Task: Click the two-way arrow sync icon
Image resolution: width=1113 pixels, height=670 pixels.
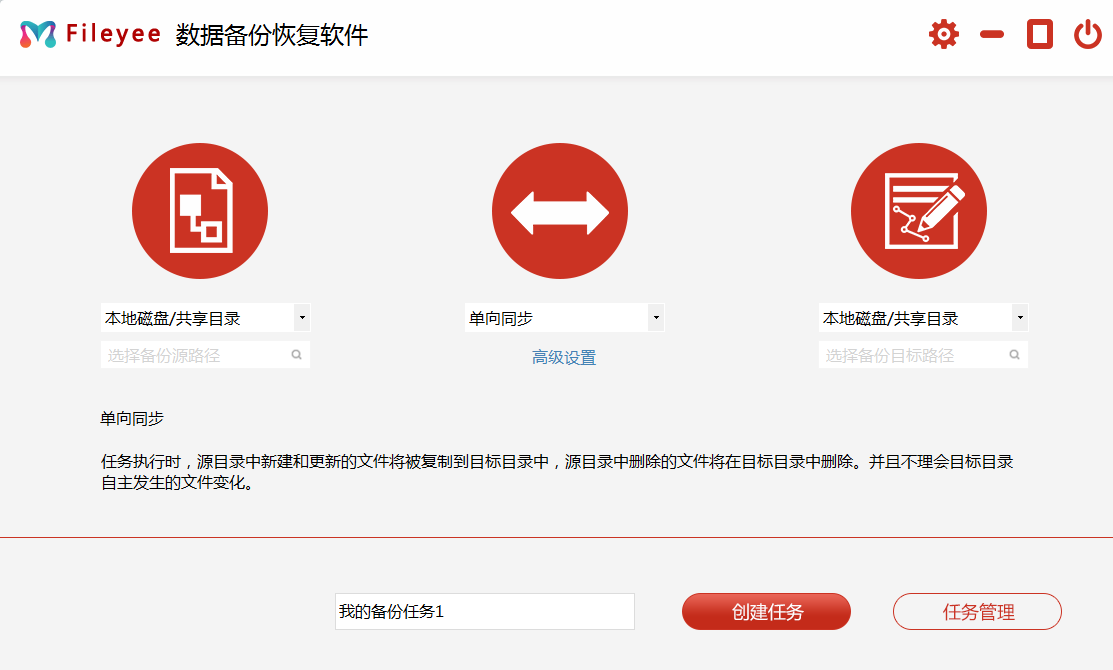Action: (560, 210)
